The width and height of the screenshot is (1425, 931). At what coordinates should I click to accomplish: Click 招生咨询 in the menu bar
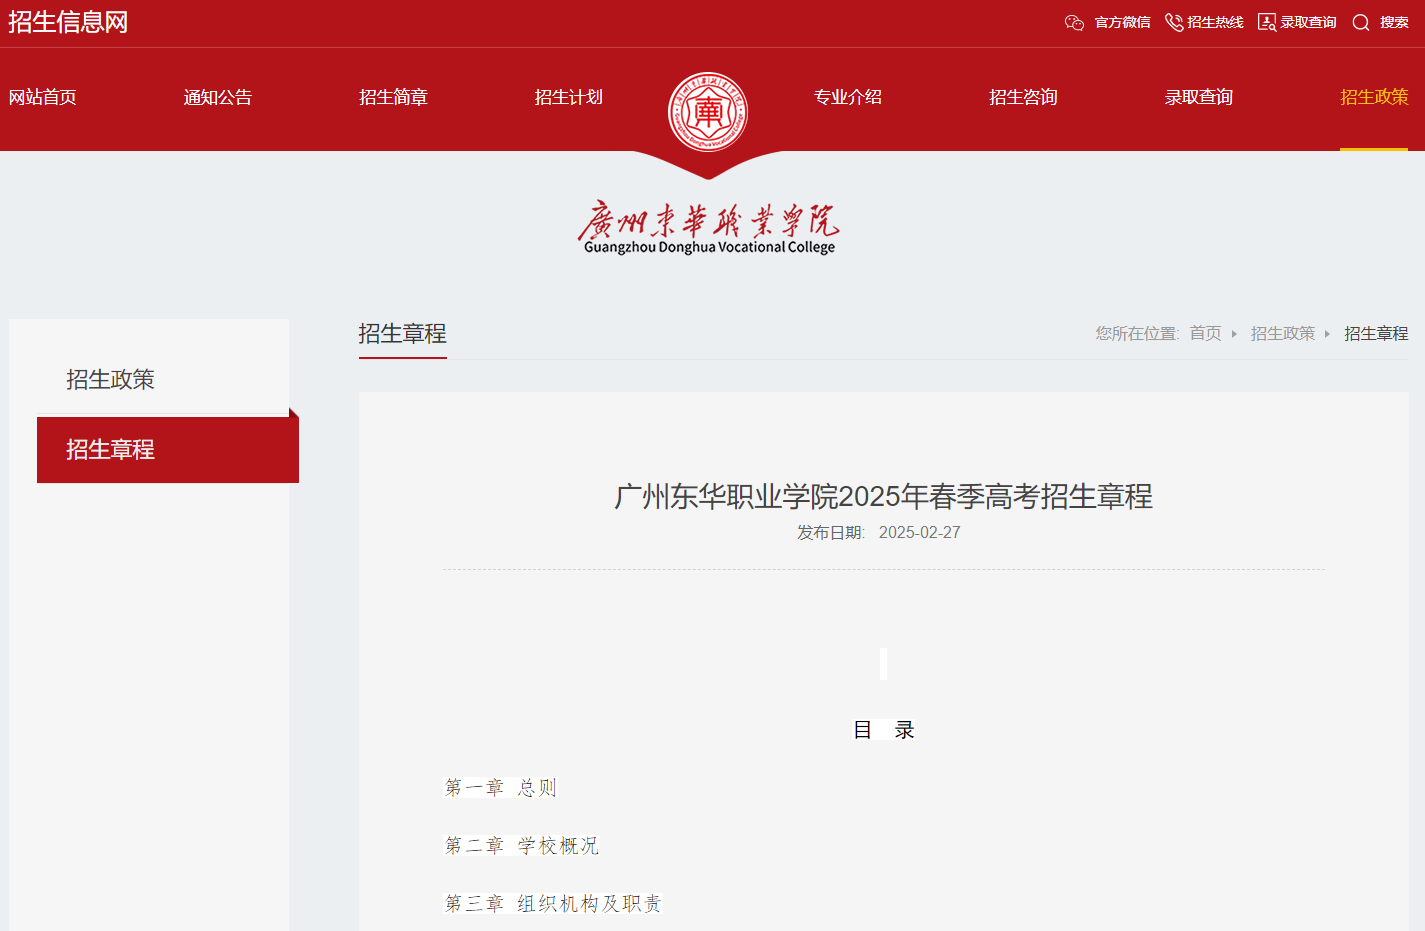point(1022,97)
